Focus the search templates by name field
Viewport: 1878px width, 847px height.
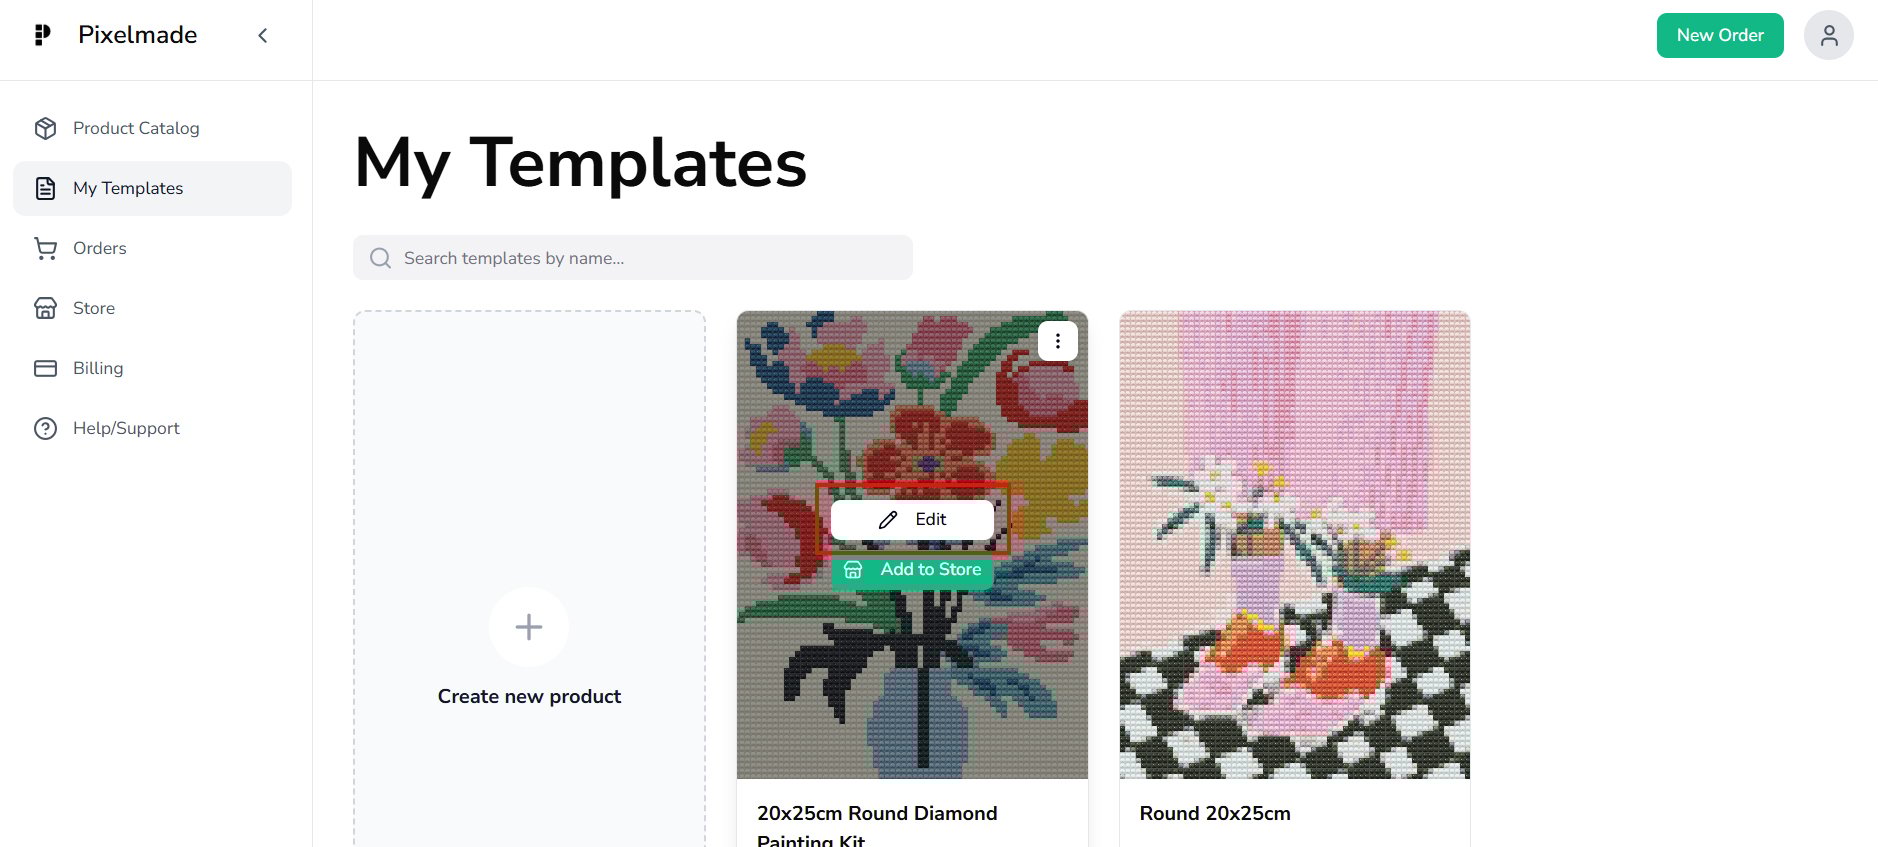coord(650,258)
